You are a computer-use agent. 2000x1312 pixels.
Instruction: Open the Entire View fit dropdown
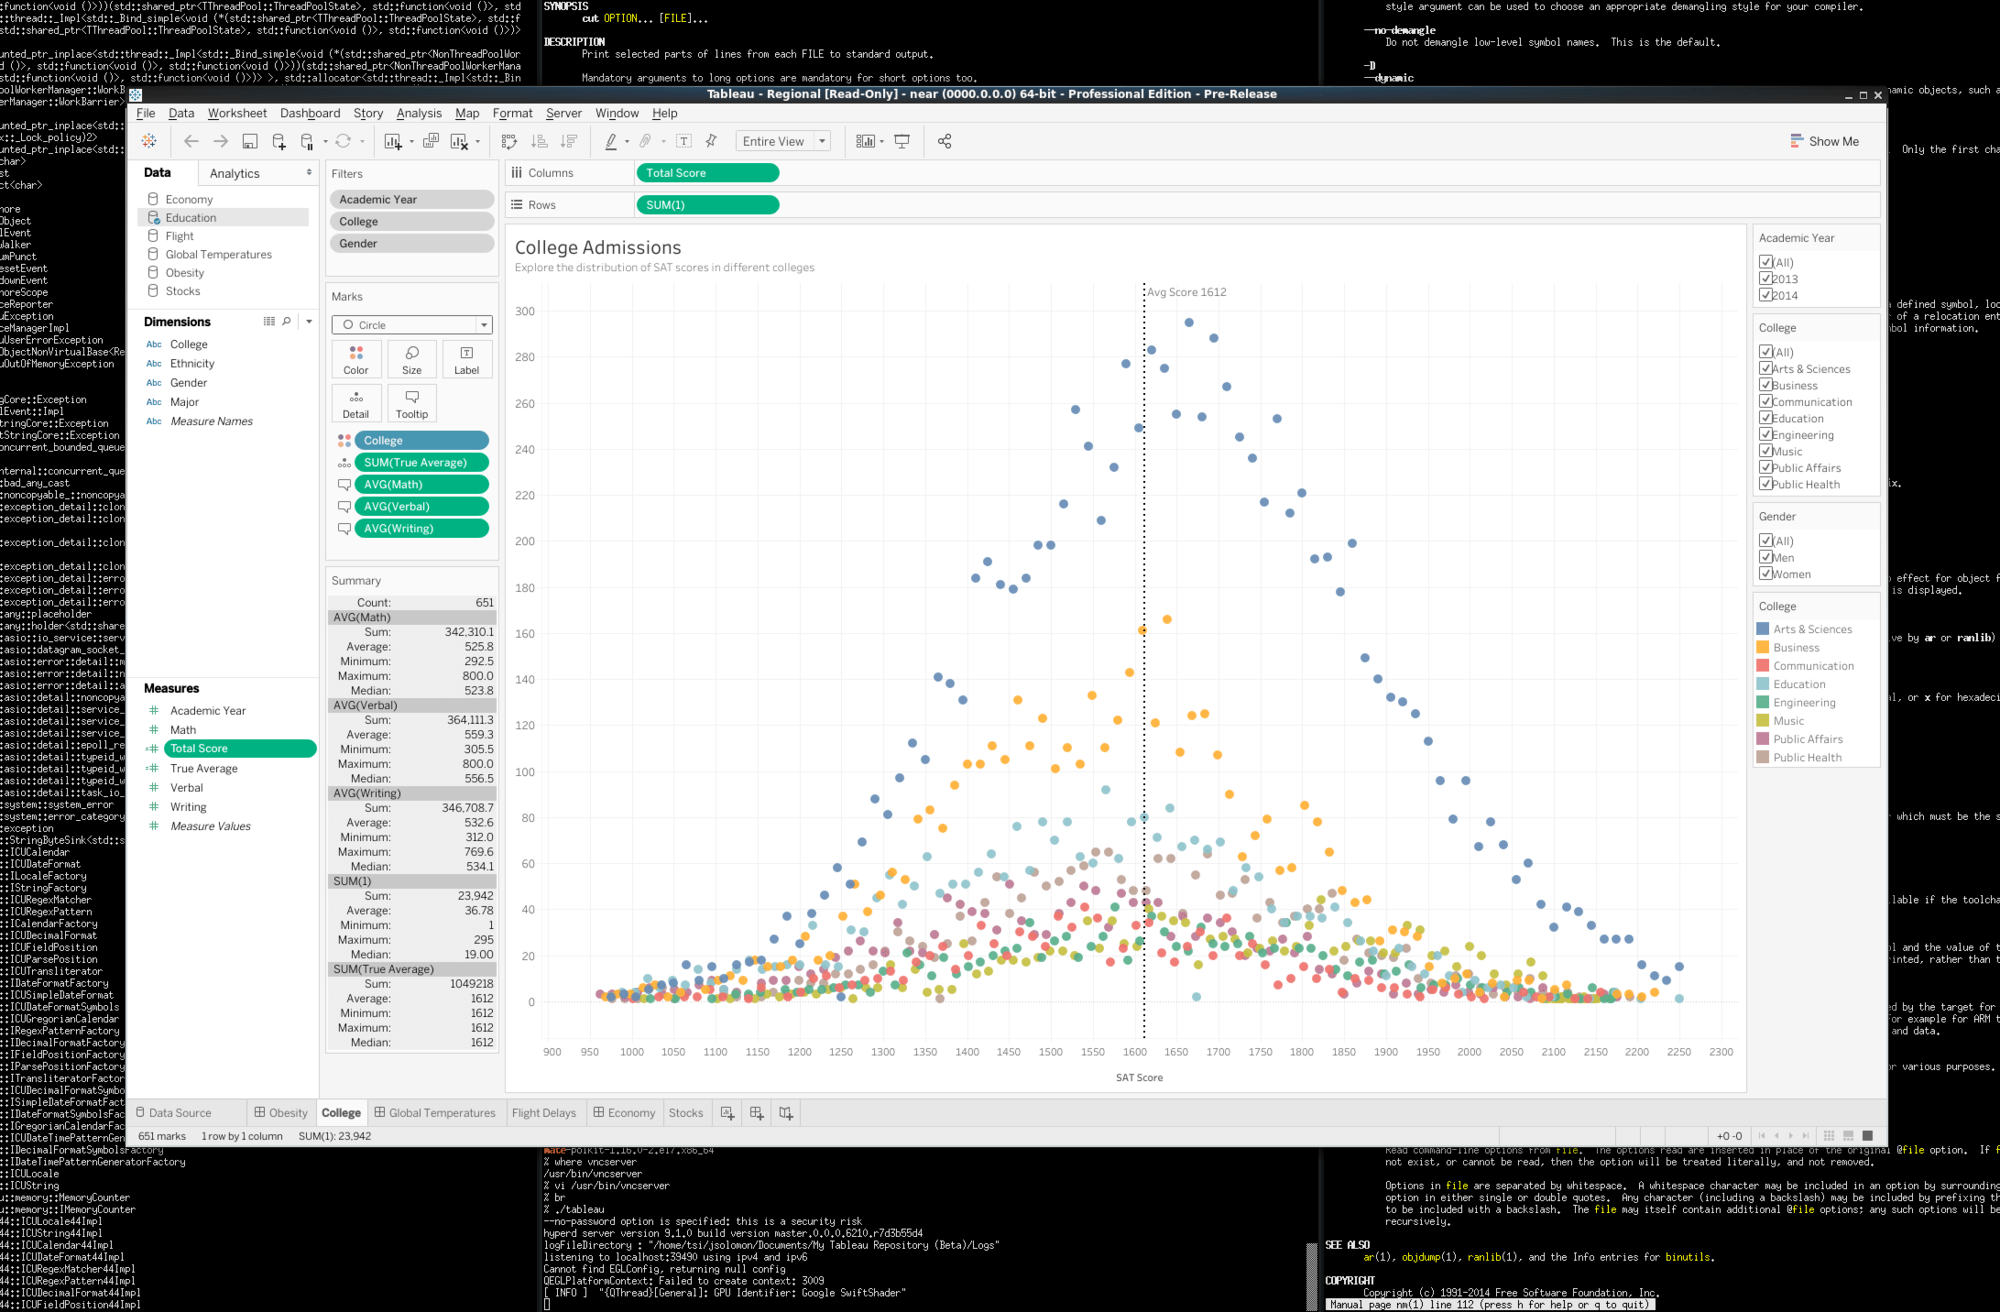point(784,141)
